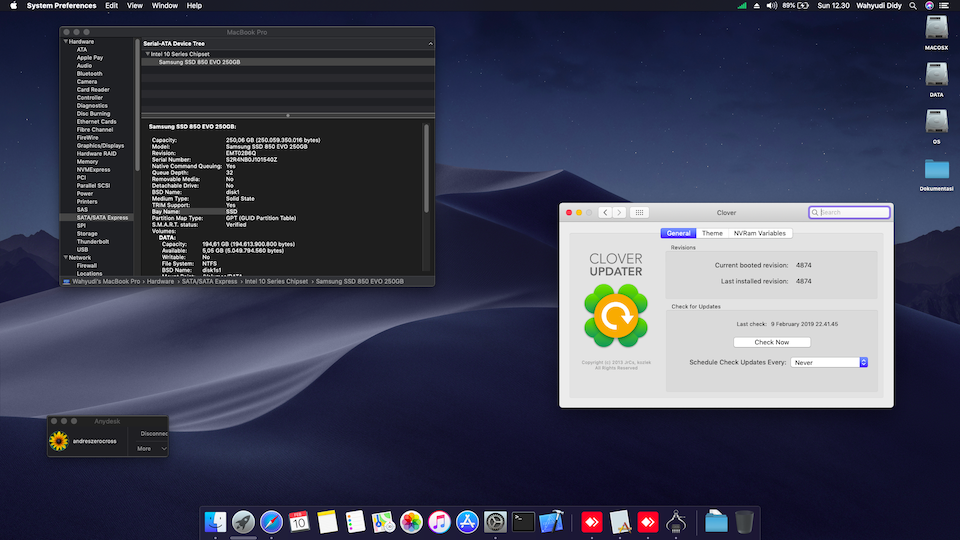Click the green signal bars menu icon
The width and height of the screenshot is (960, 540).
pos(741,6)
